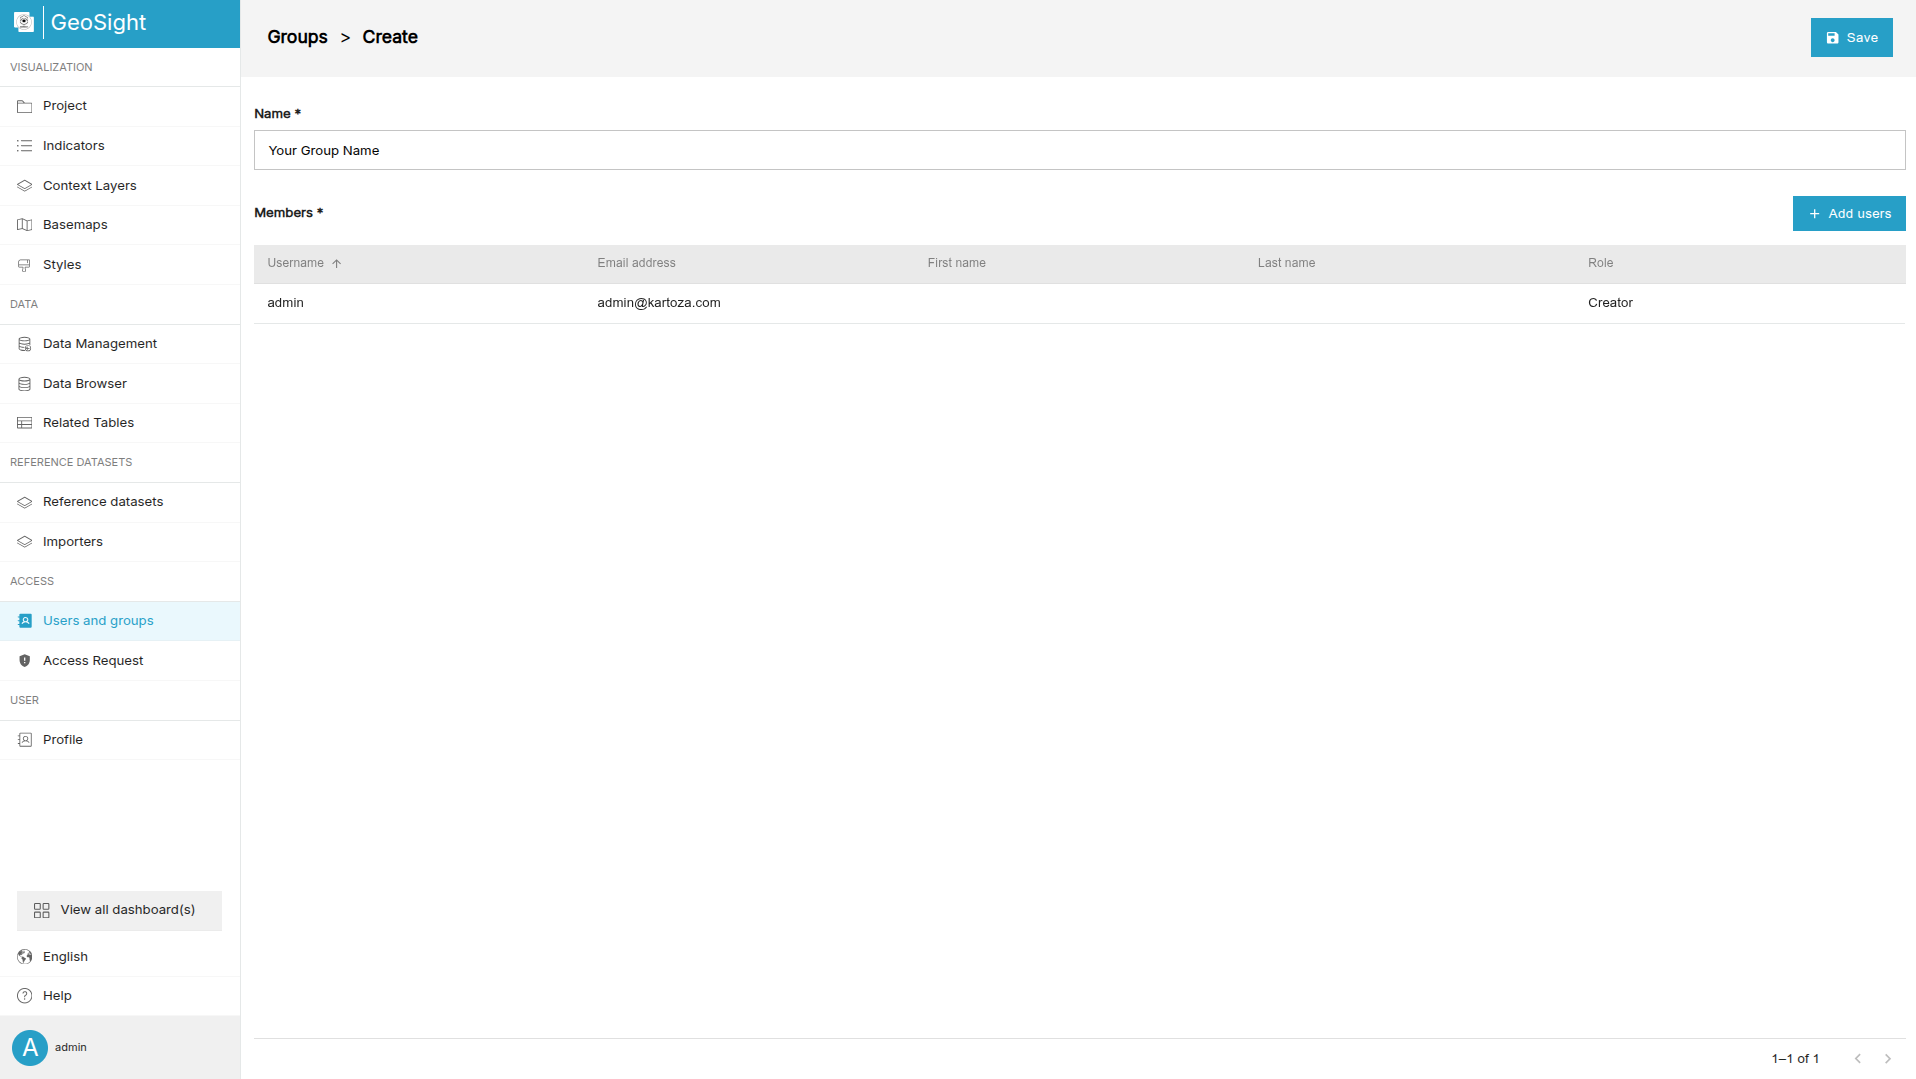Open Related Tables page
1916x1079 pixels.
coord(120,423)
